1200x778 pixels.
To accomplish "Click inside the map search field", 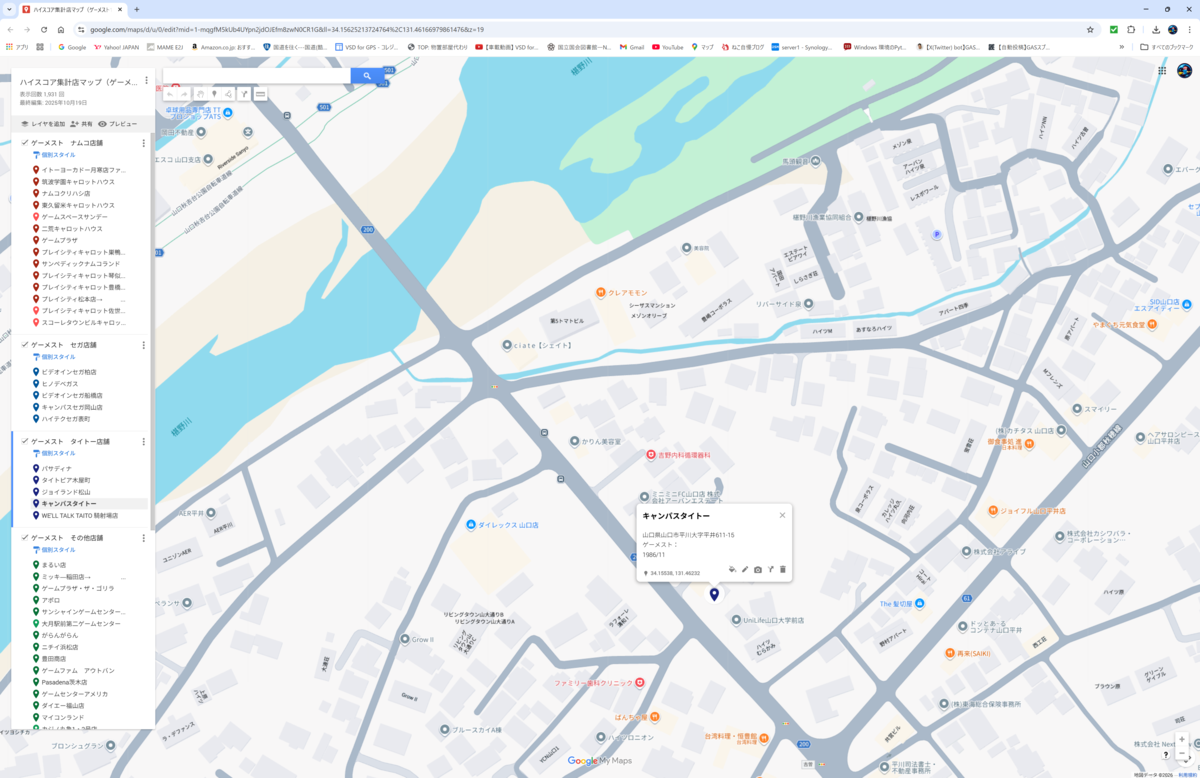I will click(x=257, y=76).
